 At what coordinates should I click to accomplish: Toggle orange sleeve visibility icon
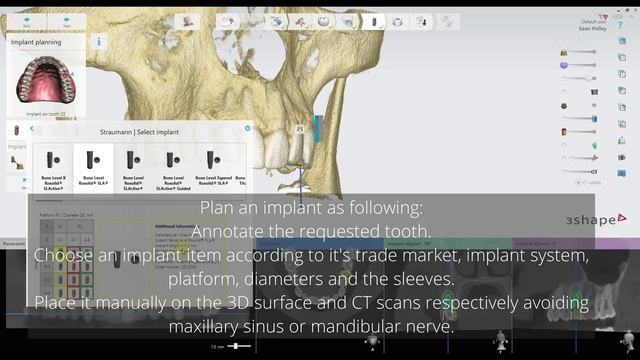(x=564, y=131)
